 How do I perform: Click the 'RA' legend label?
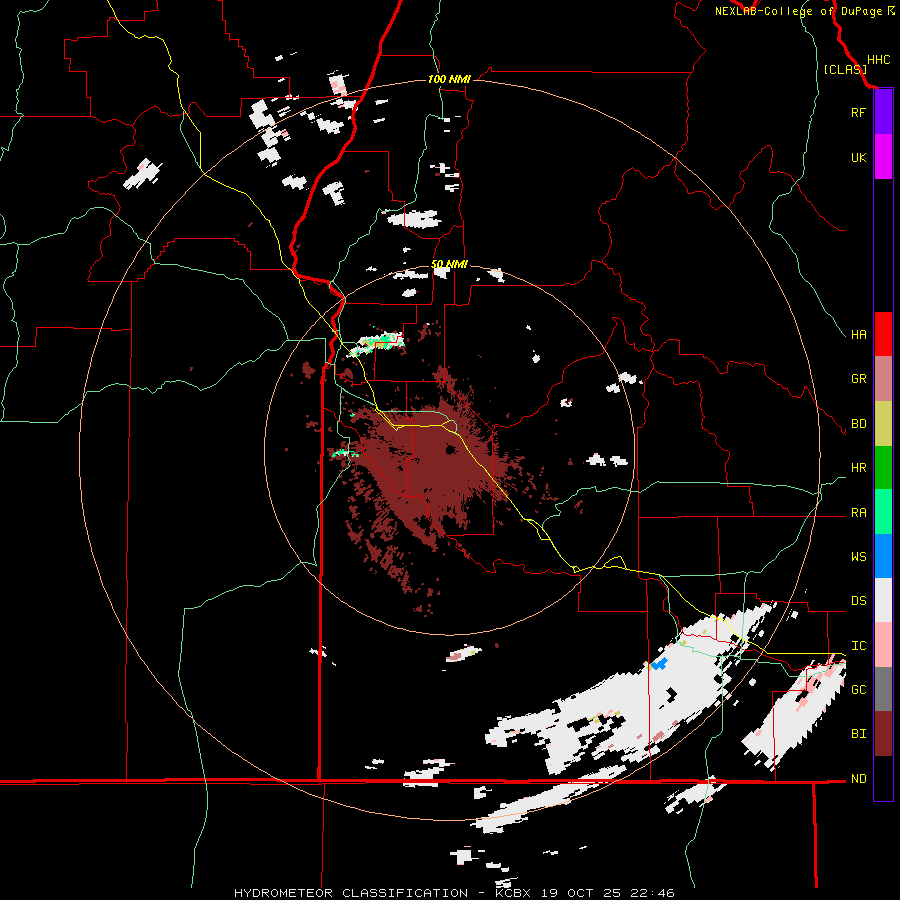pos(858,513)
